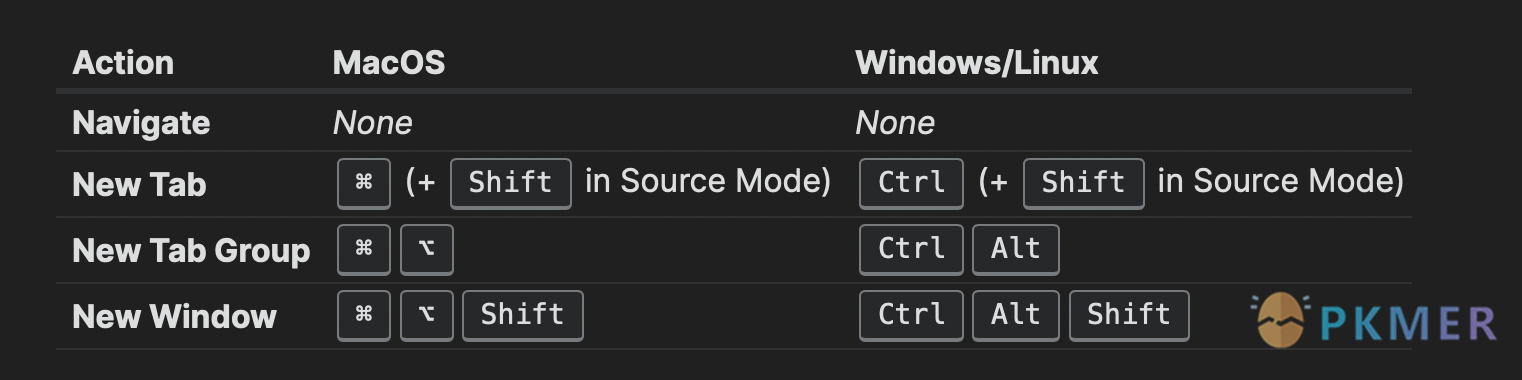Image resolution: width=1522 pixels, height=380 pixels.
Task: Click the Command key in New Window row
Action: click(364, 315)
